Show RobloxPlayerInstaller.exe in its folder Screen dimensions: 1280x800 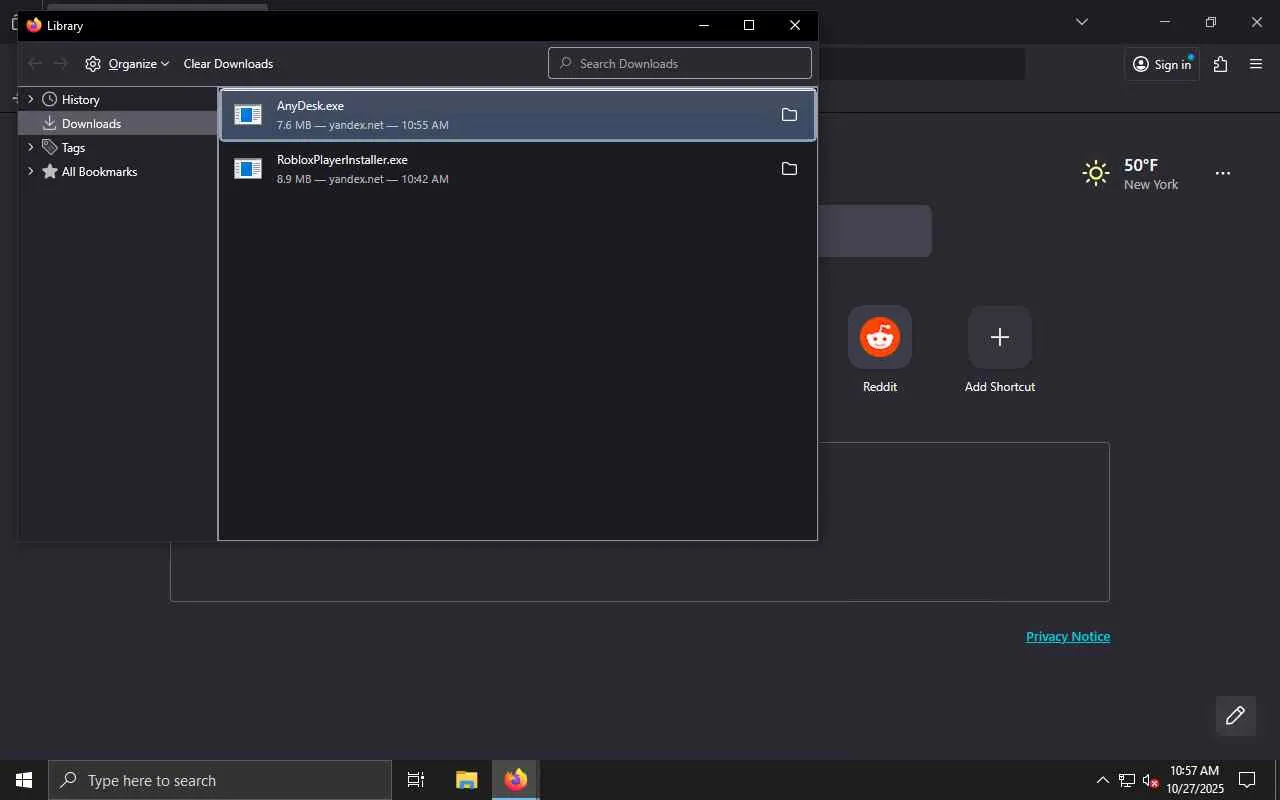point(789,169)
